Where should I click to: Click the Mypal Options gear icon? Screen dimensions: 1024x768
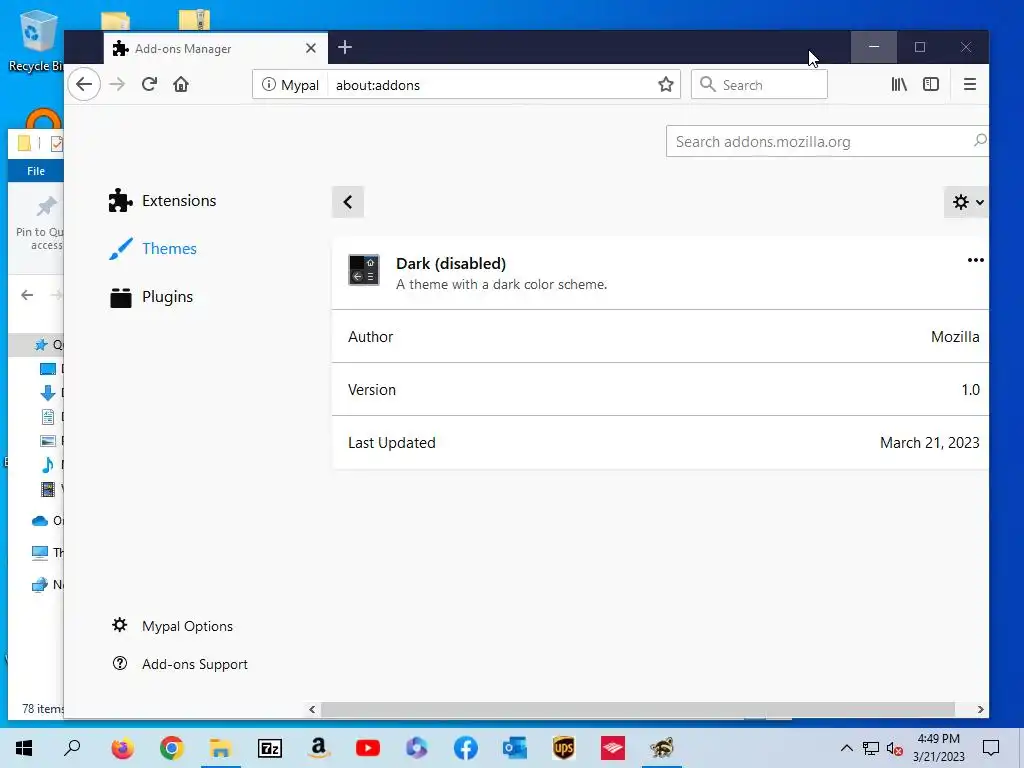coord(120,625)
